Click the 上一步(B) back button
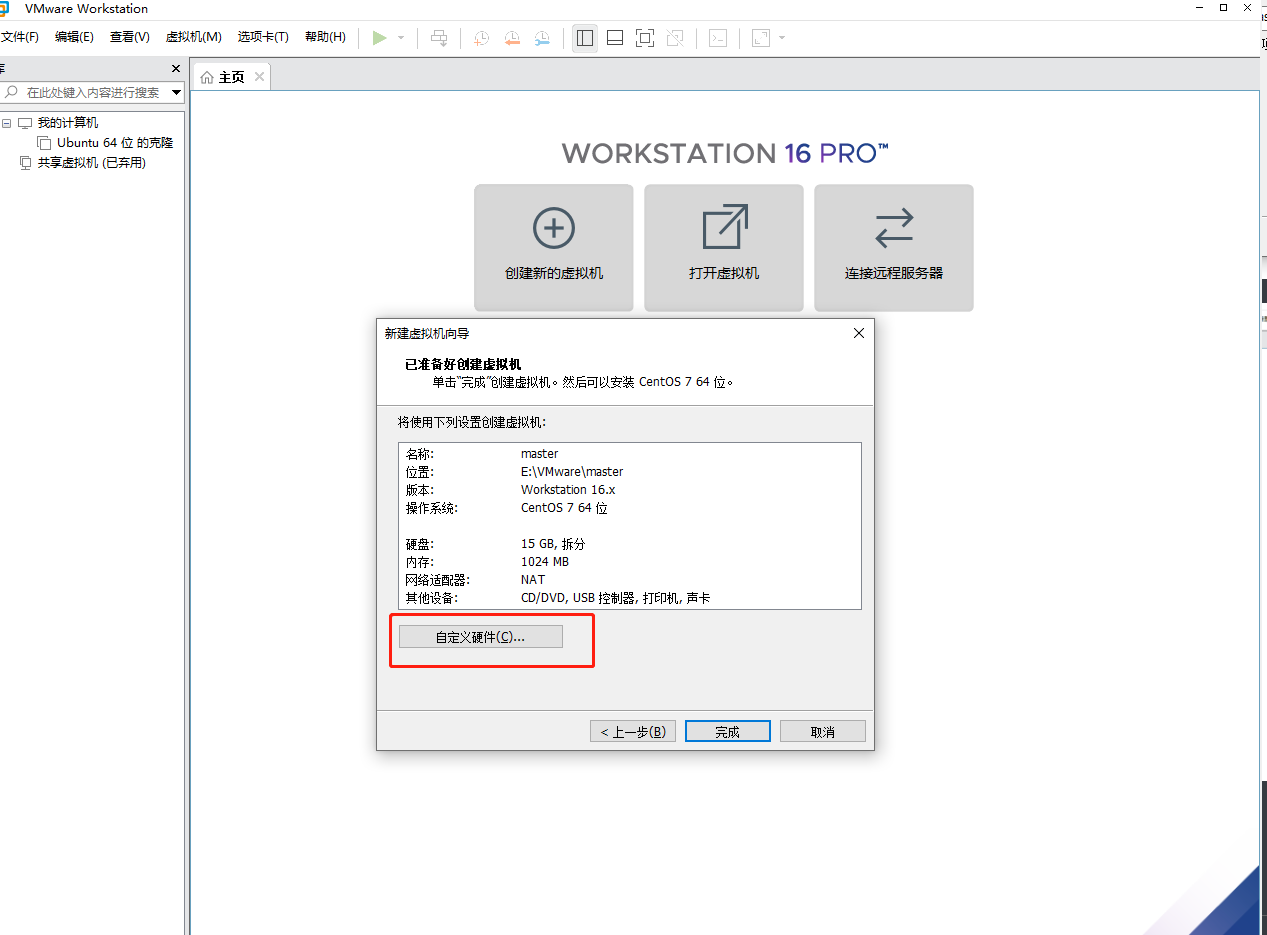Viewport: 1267px width, 935px height. (x=633, y=732)
